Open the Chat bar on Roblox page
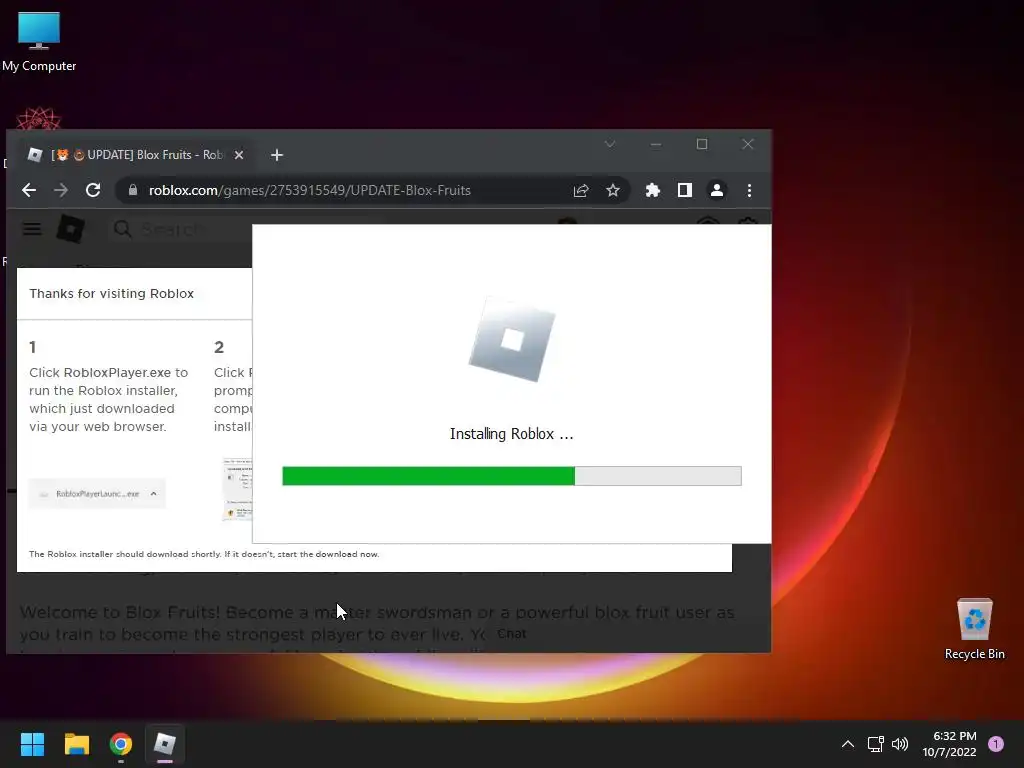Viewport: 1024px width, 768px height. pos(511,633)
